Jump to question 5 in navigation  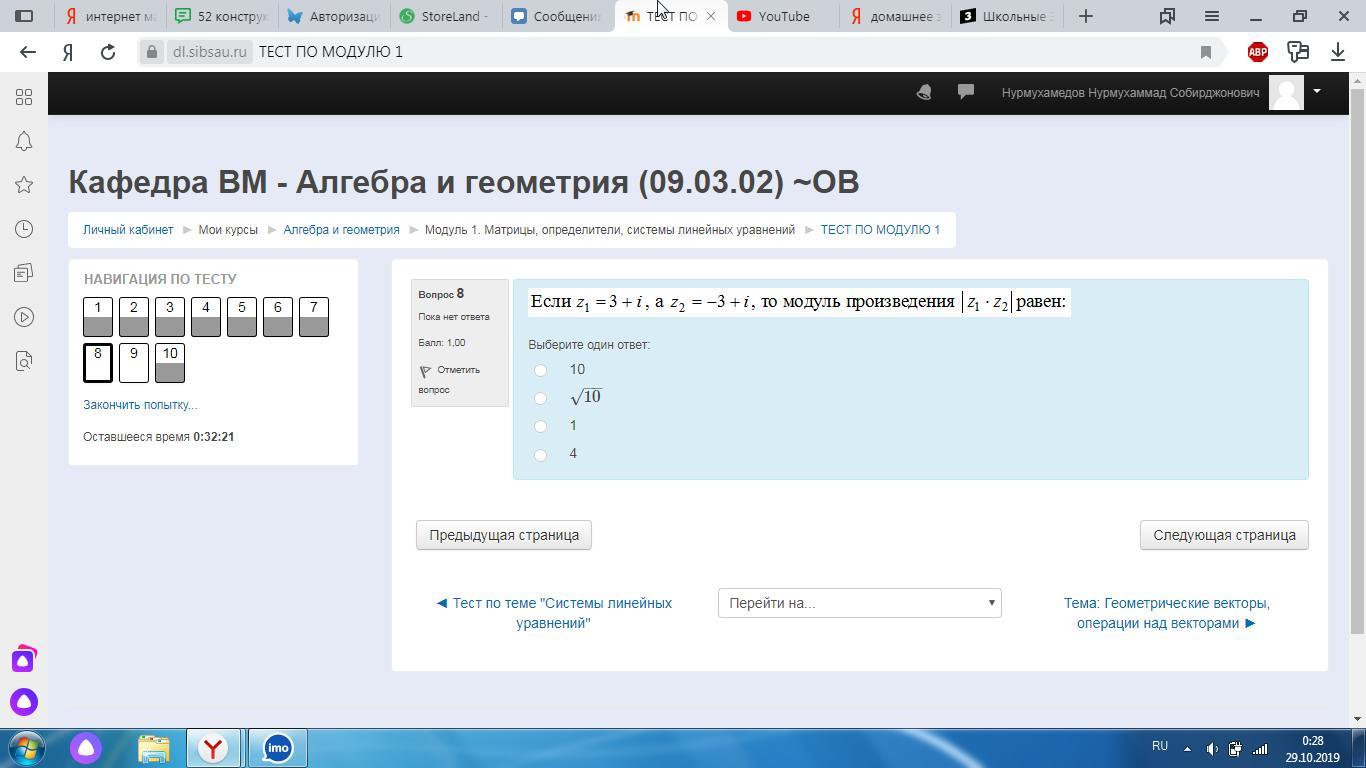242,317
